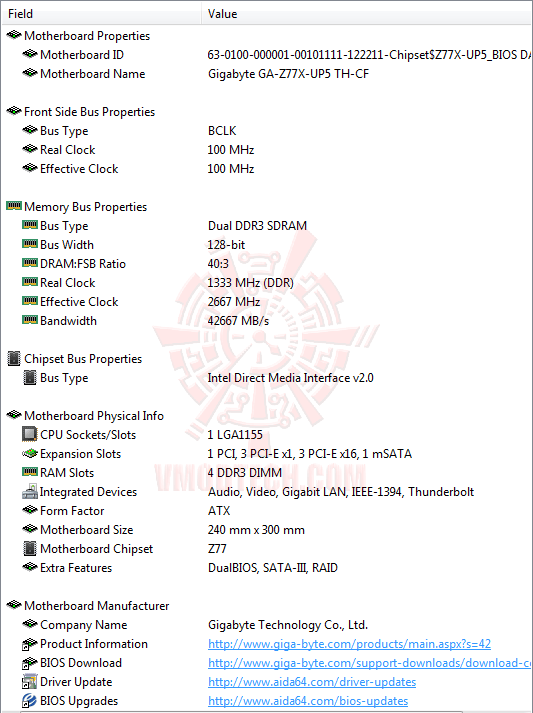The width and height of the screenshot is (533, 713).
Task: Sort by the Value column header
Action: [367, 14]
